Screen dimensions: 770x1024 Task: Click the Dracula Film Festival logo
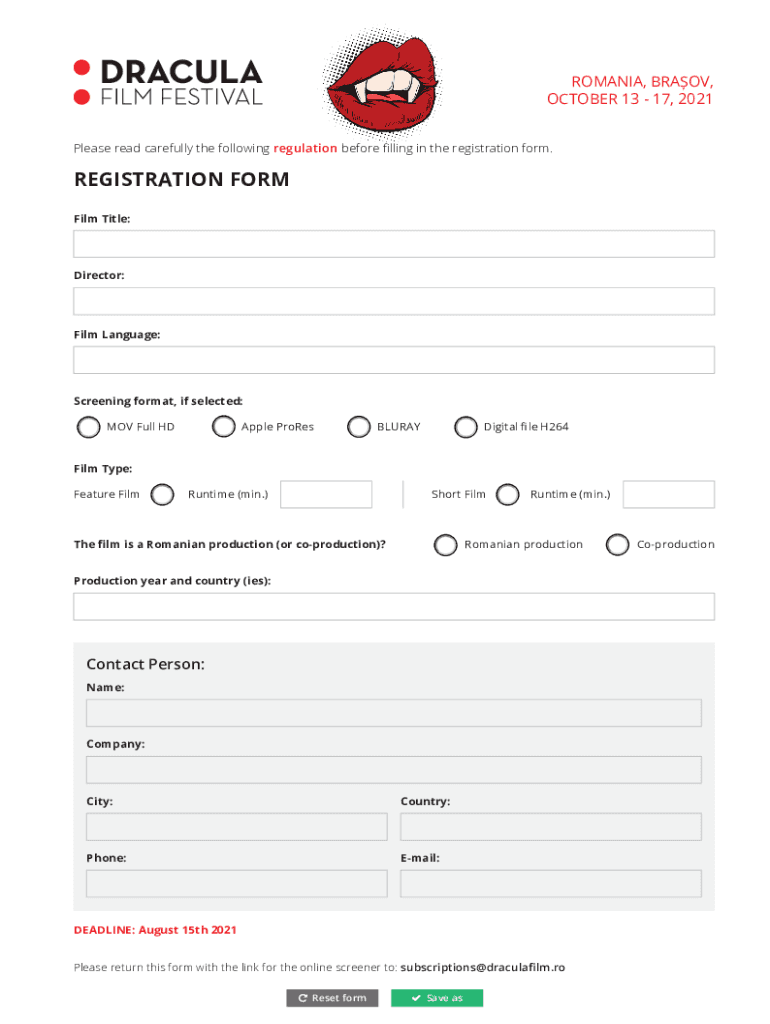tap(168, 82)
